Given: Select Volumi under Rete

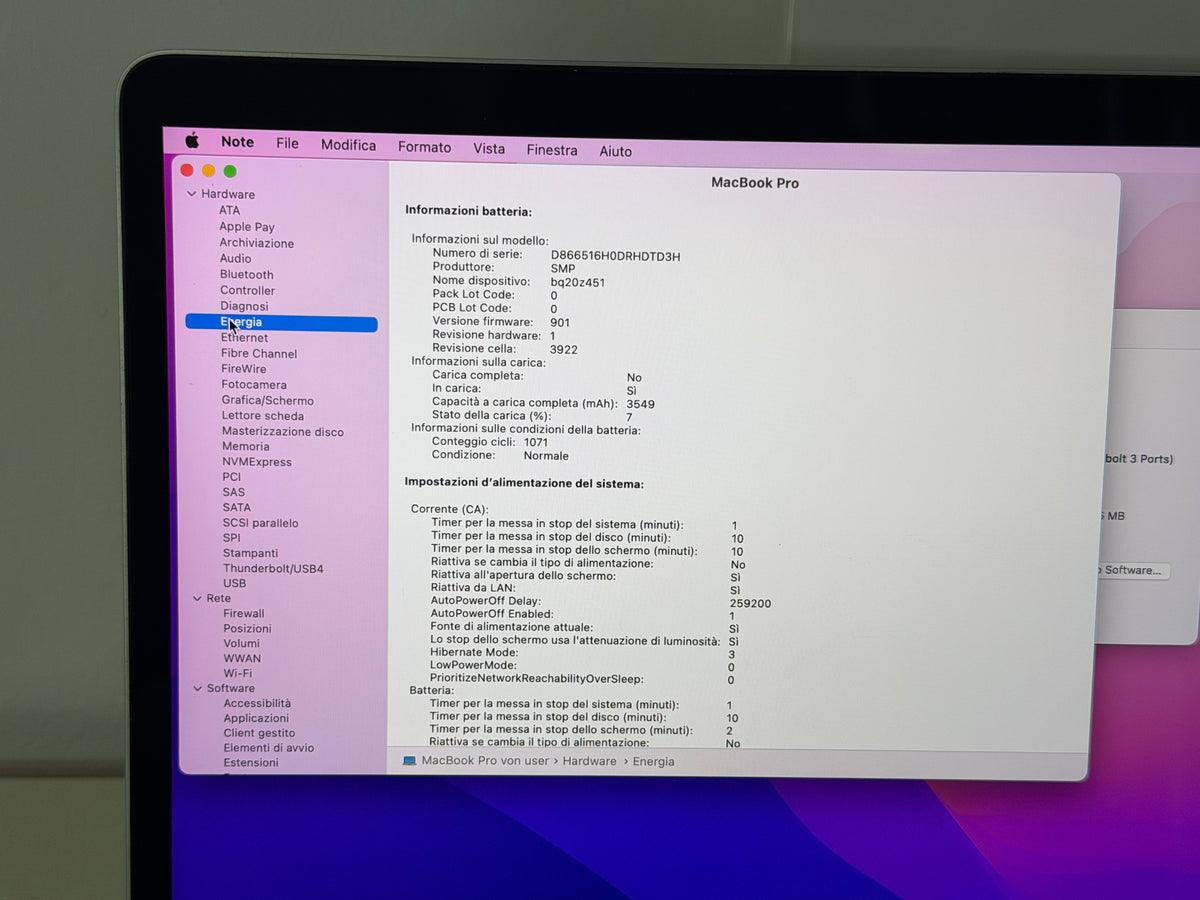Looking at the screenshot, I should click(242, 644).
